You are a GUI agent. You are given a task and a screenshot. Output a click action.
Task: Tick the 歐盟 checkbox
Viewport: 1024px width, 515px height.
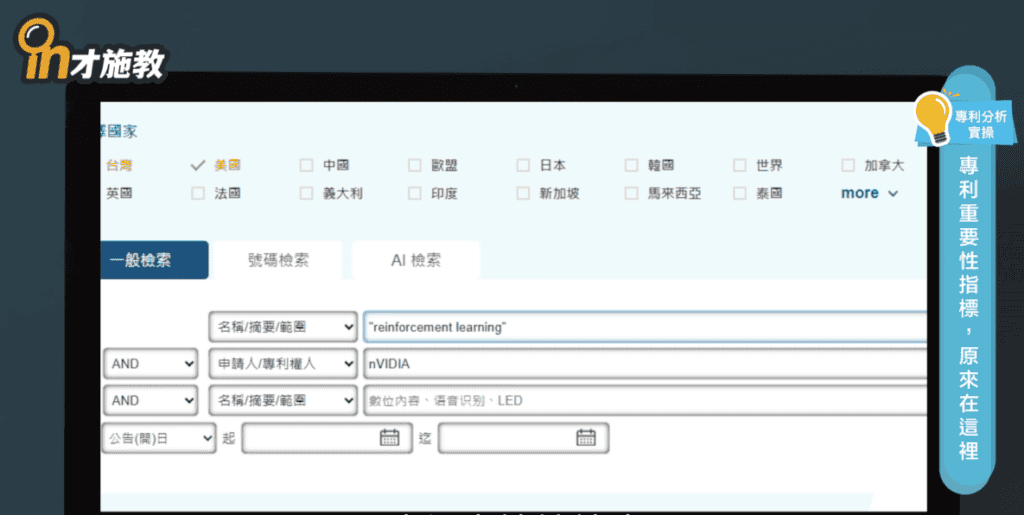pos(415,165)
